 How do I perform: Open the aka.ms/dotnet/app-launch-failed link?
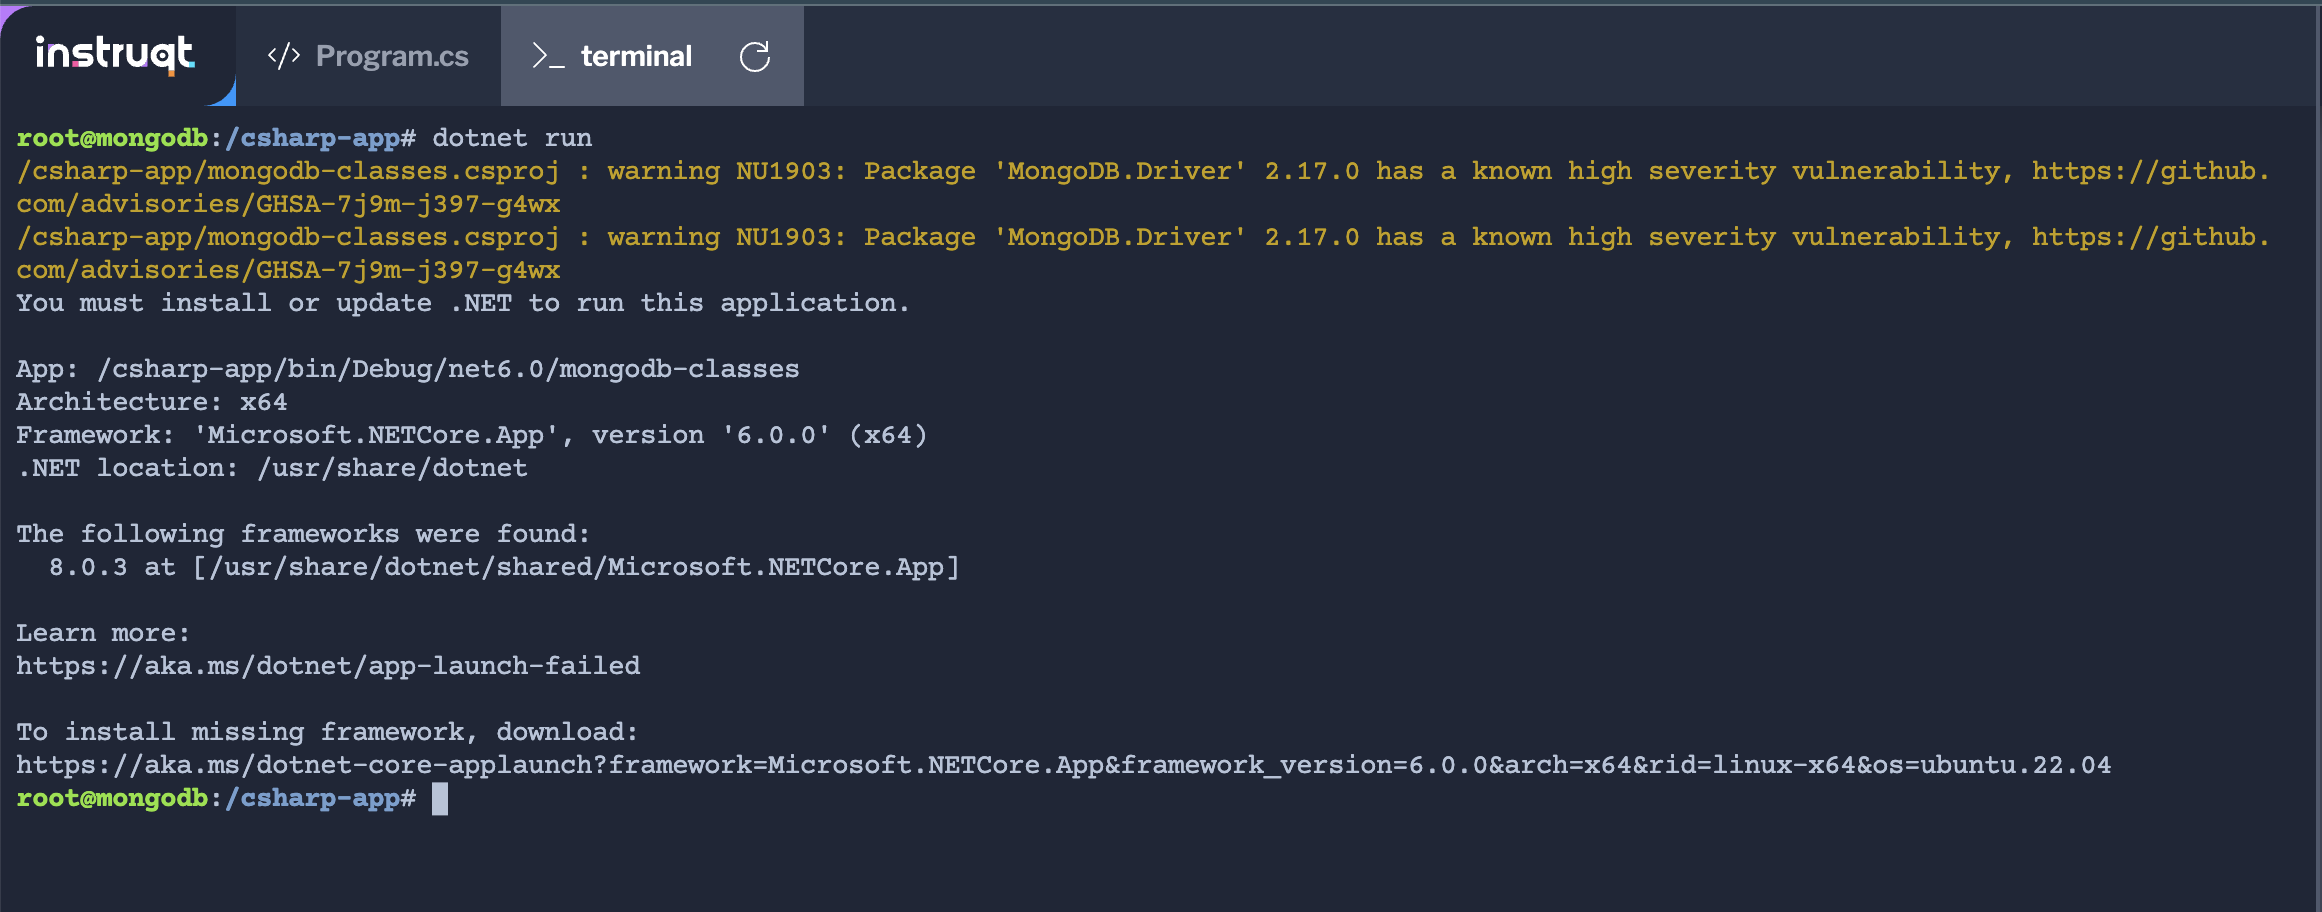tap(328, 666)
